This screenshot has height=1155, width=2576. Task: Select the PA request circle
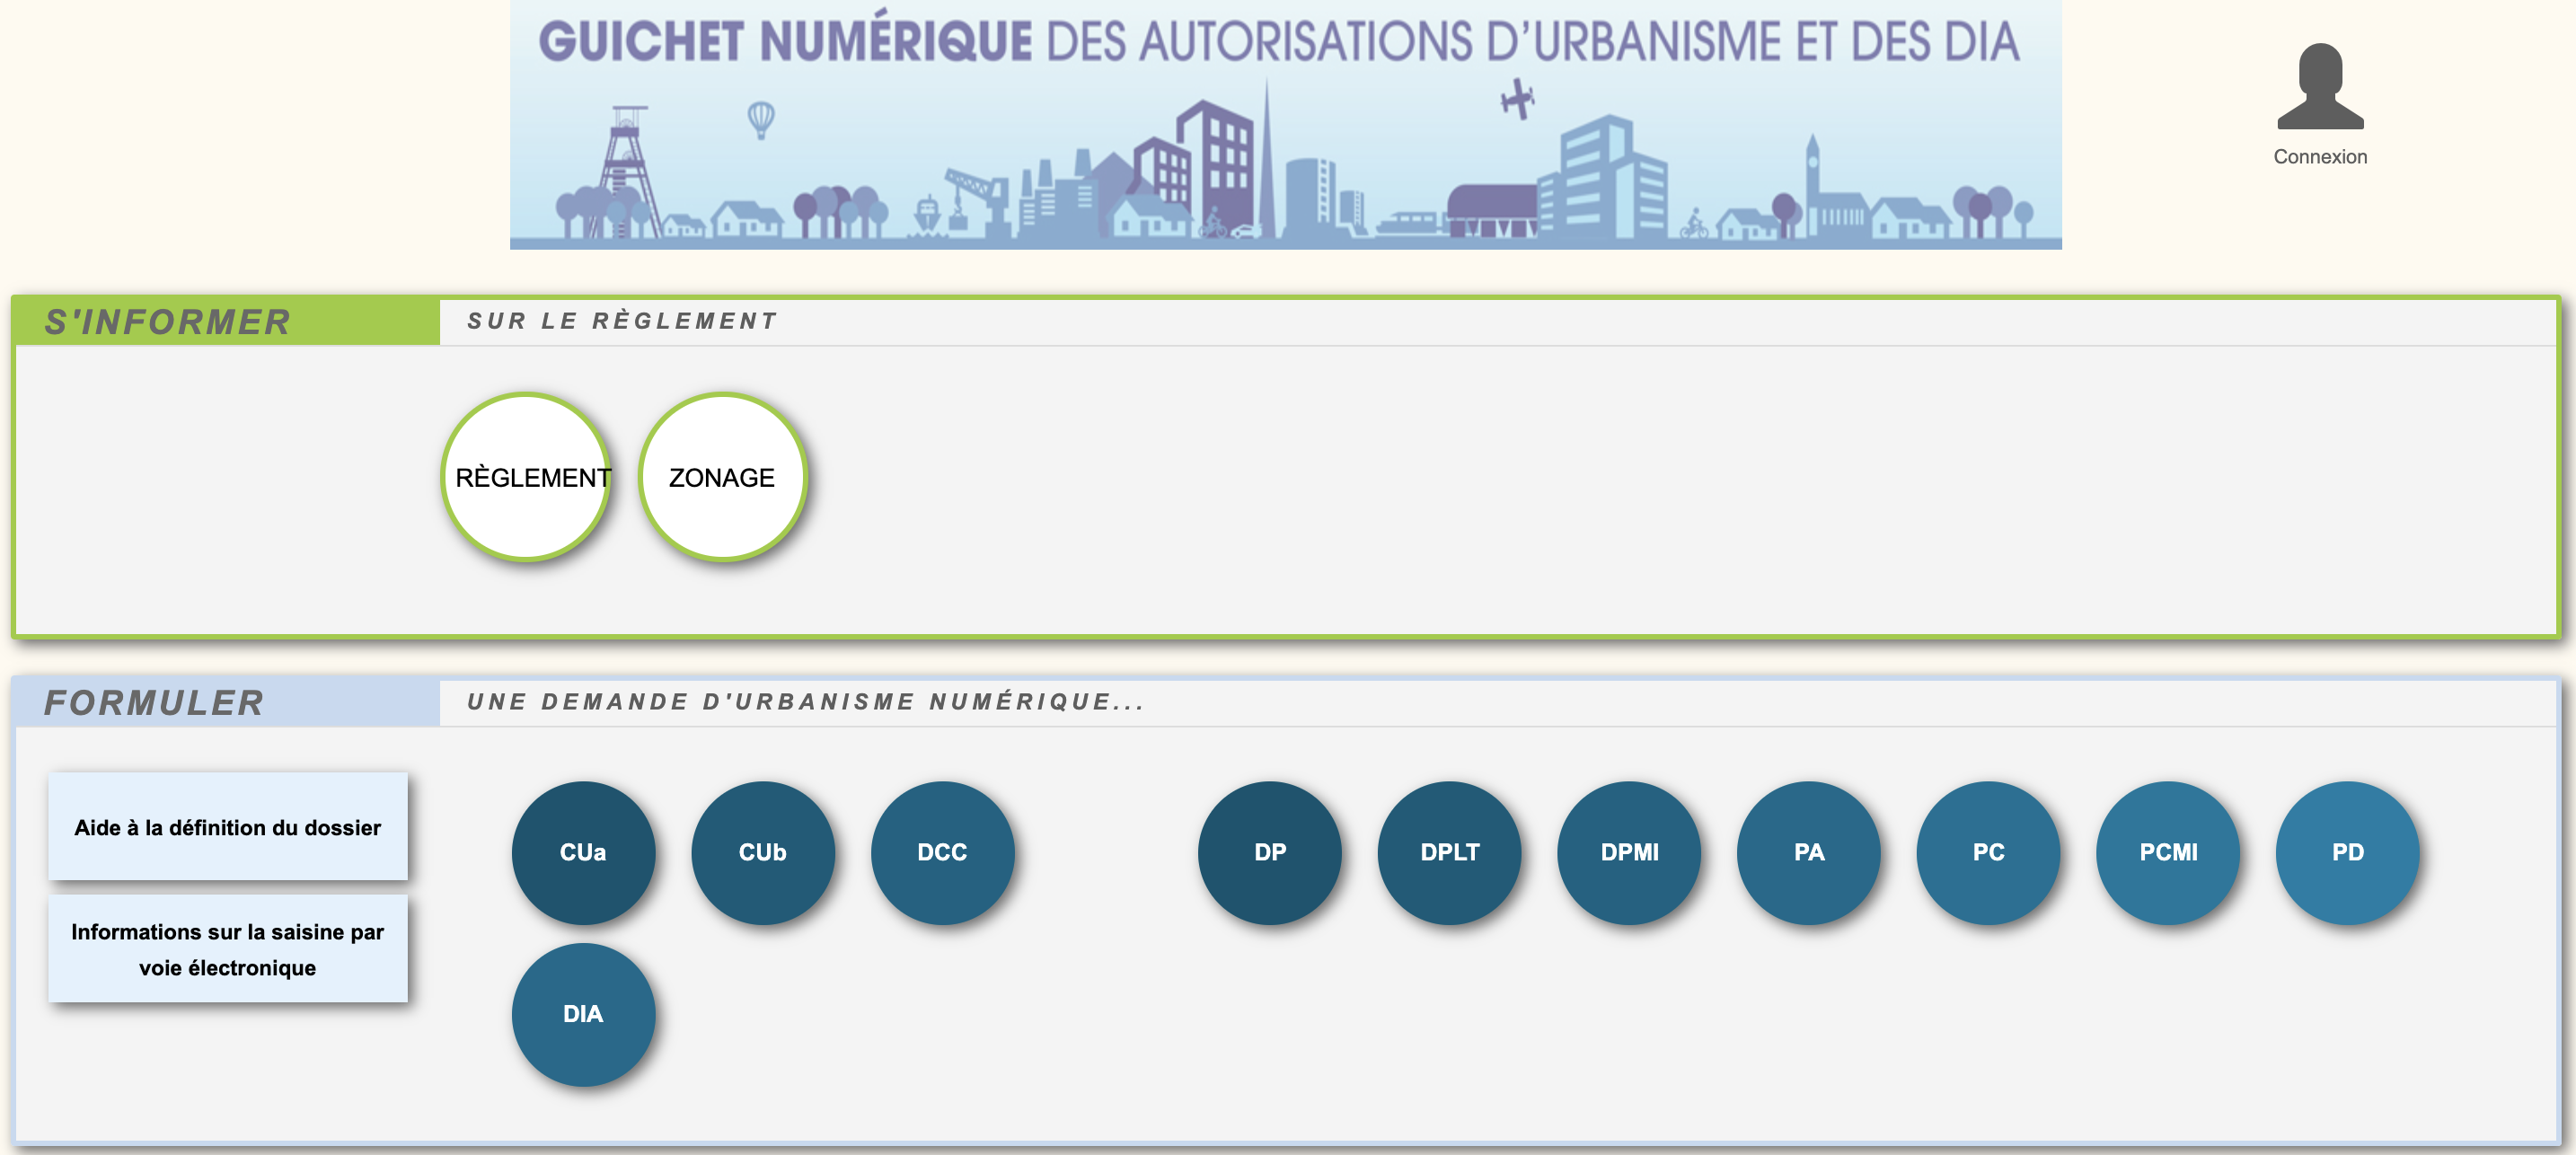[x=1809, y=853]
